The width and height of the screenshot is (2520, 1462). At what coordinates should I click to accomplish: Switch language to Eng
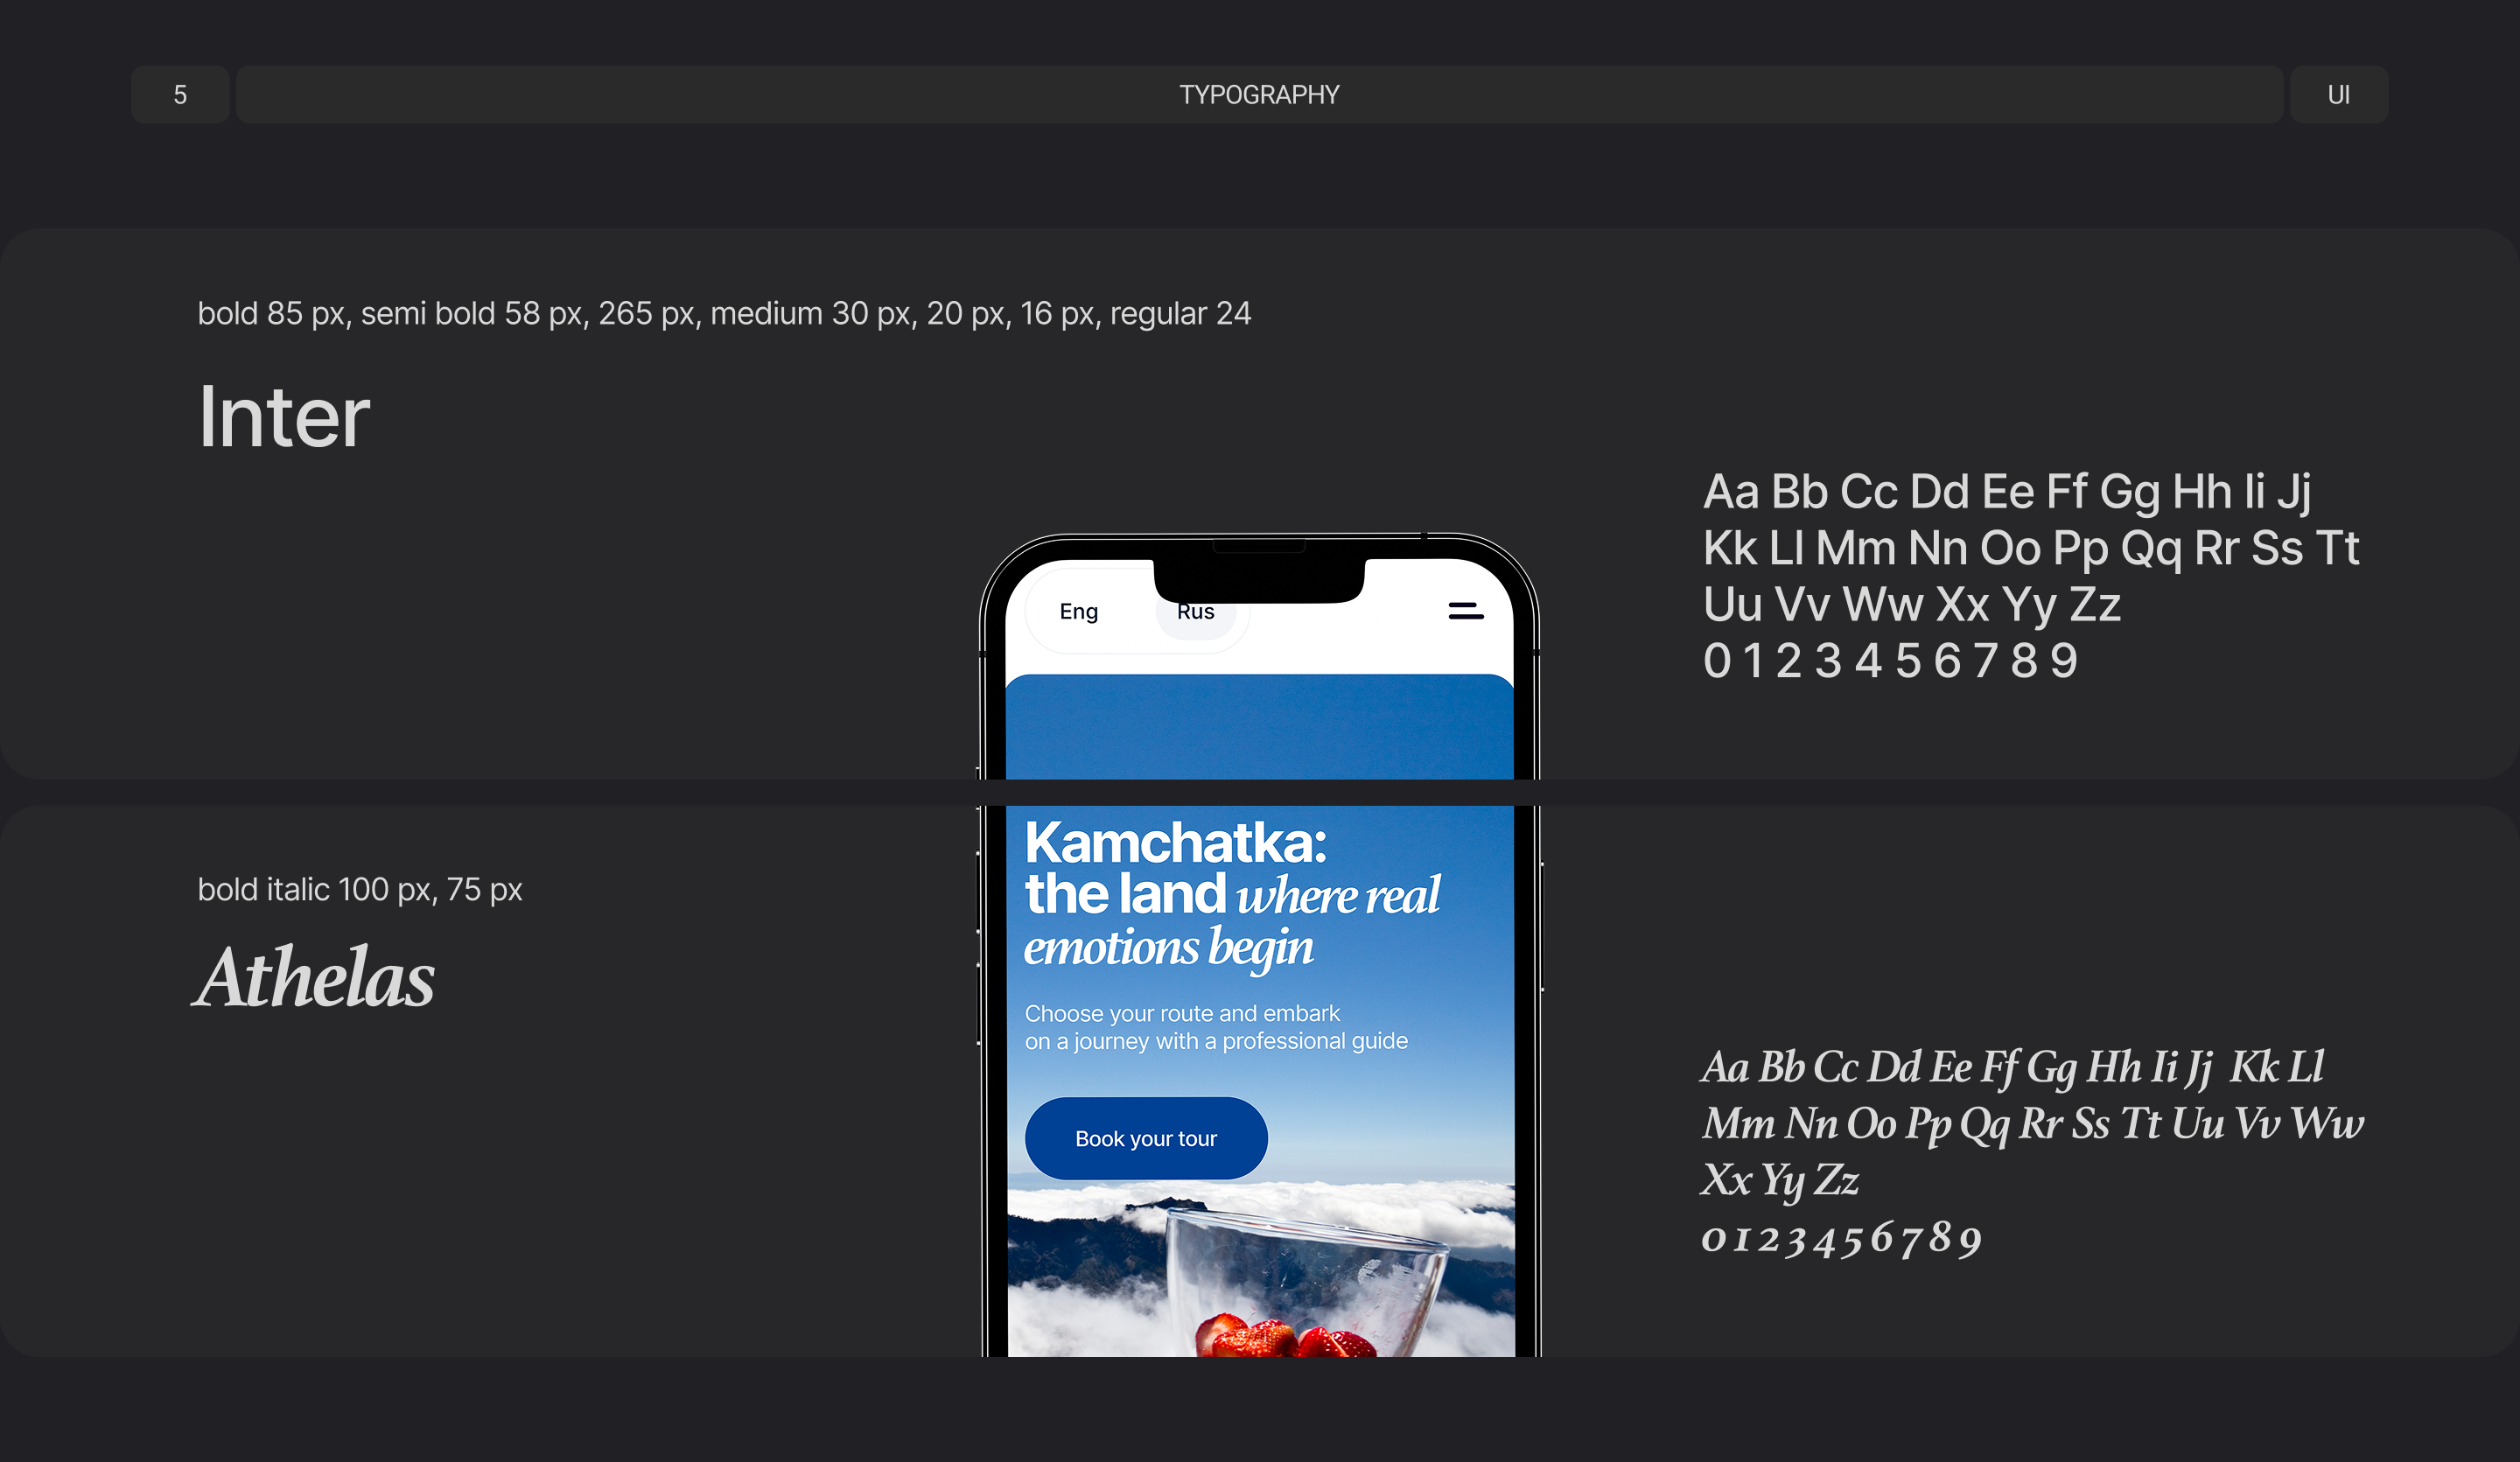tap(1078, 611)
